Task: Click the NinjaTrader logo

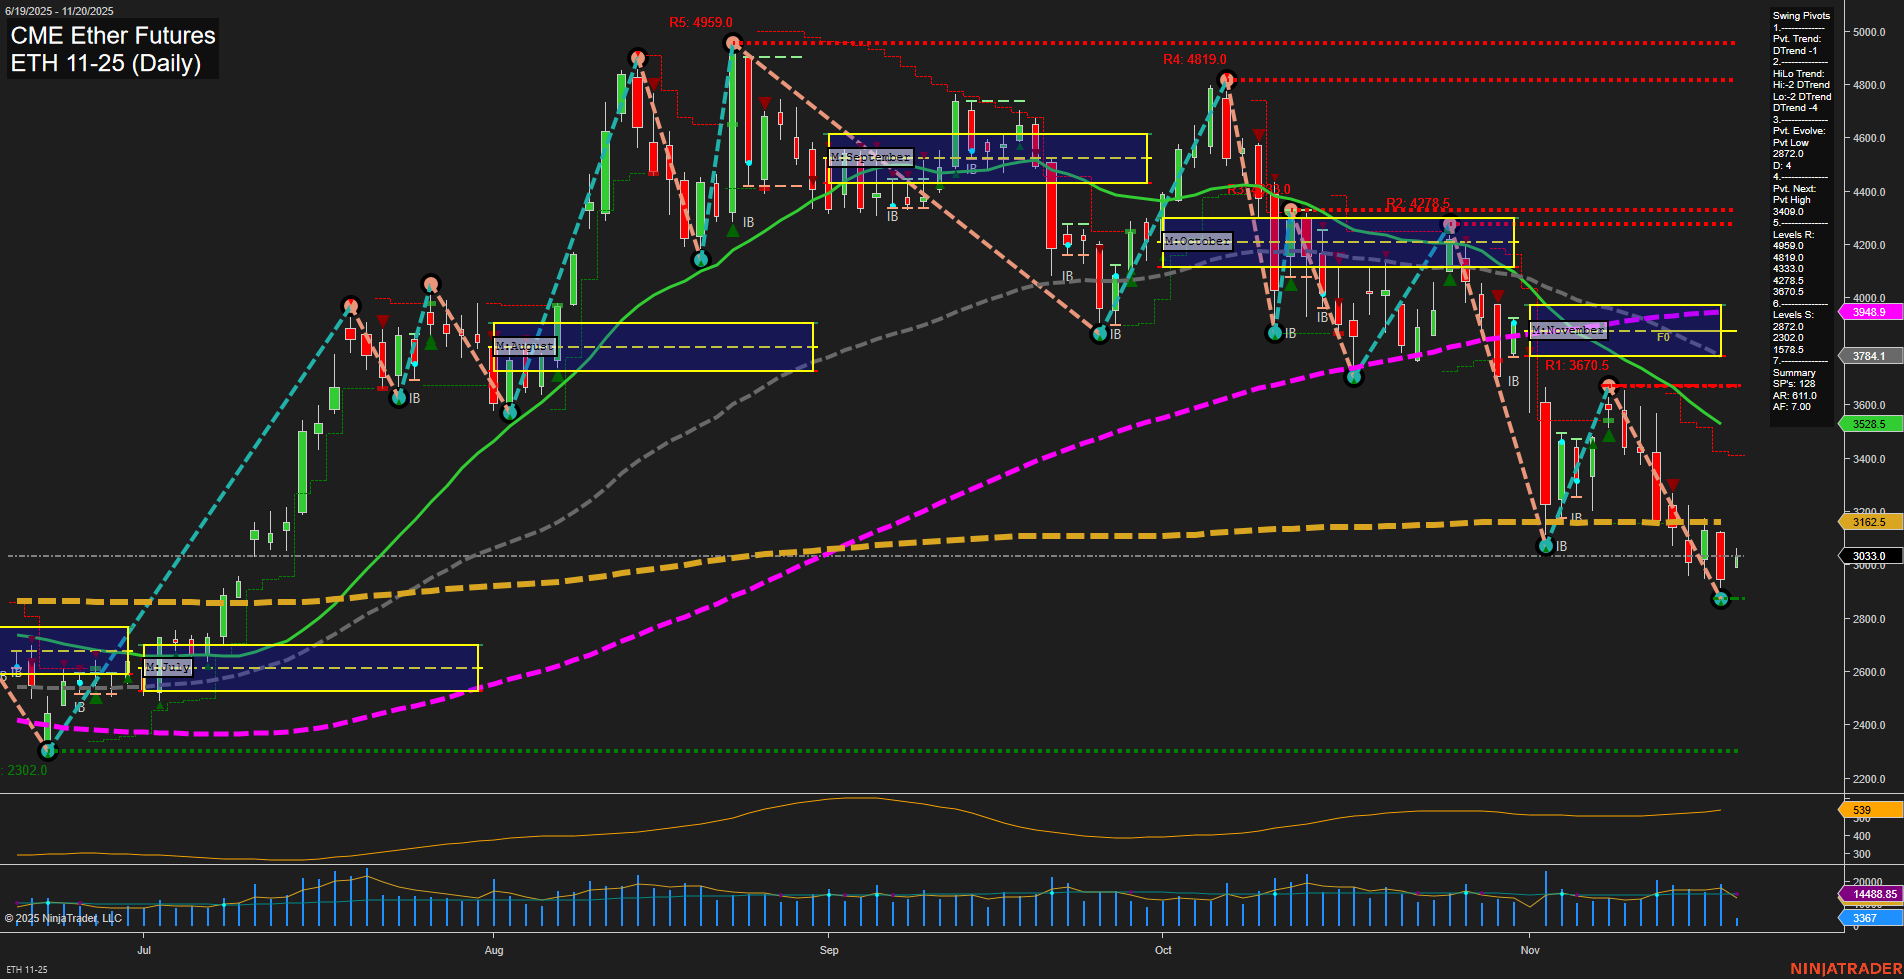Action: click(1845, 968)
